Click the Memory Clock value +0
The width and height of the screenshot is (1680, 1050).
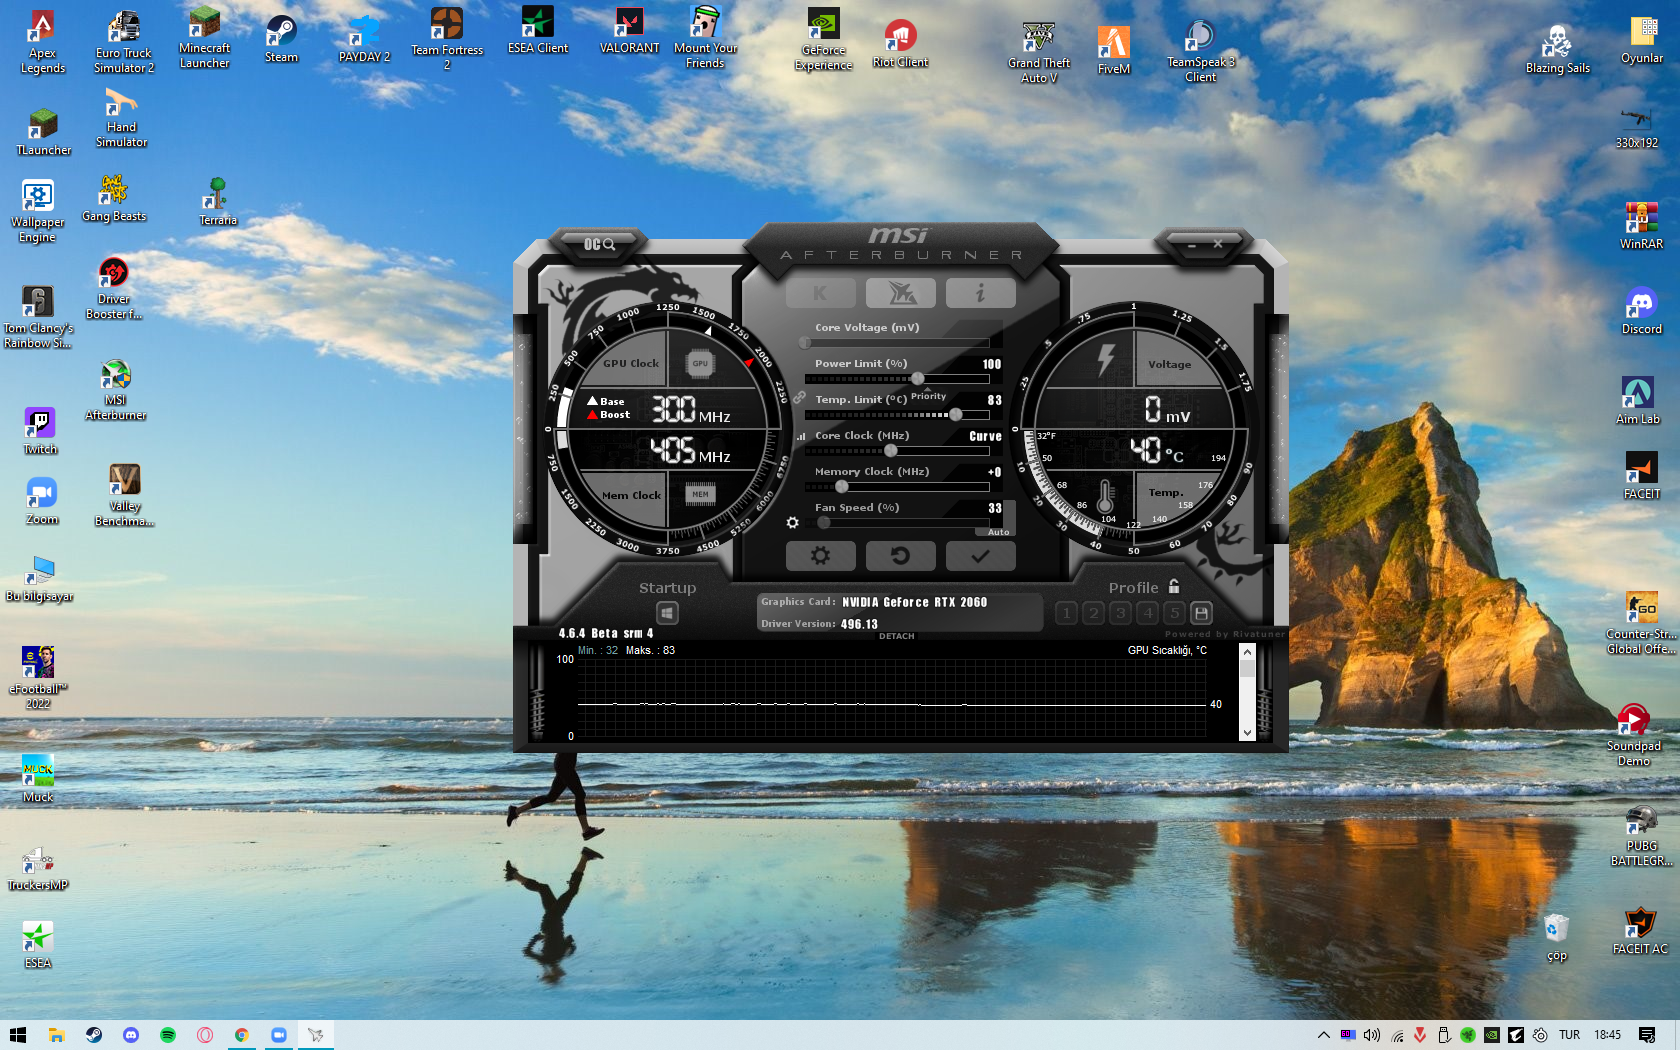click(994, 473)
